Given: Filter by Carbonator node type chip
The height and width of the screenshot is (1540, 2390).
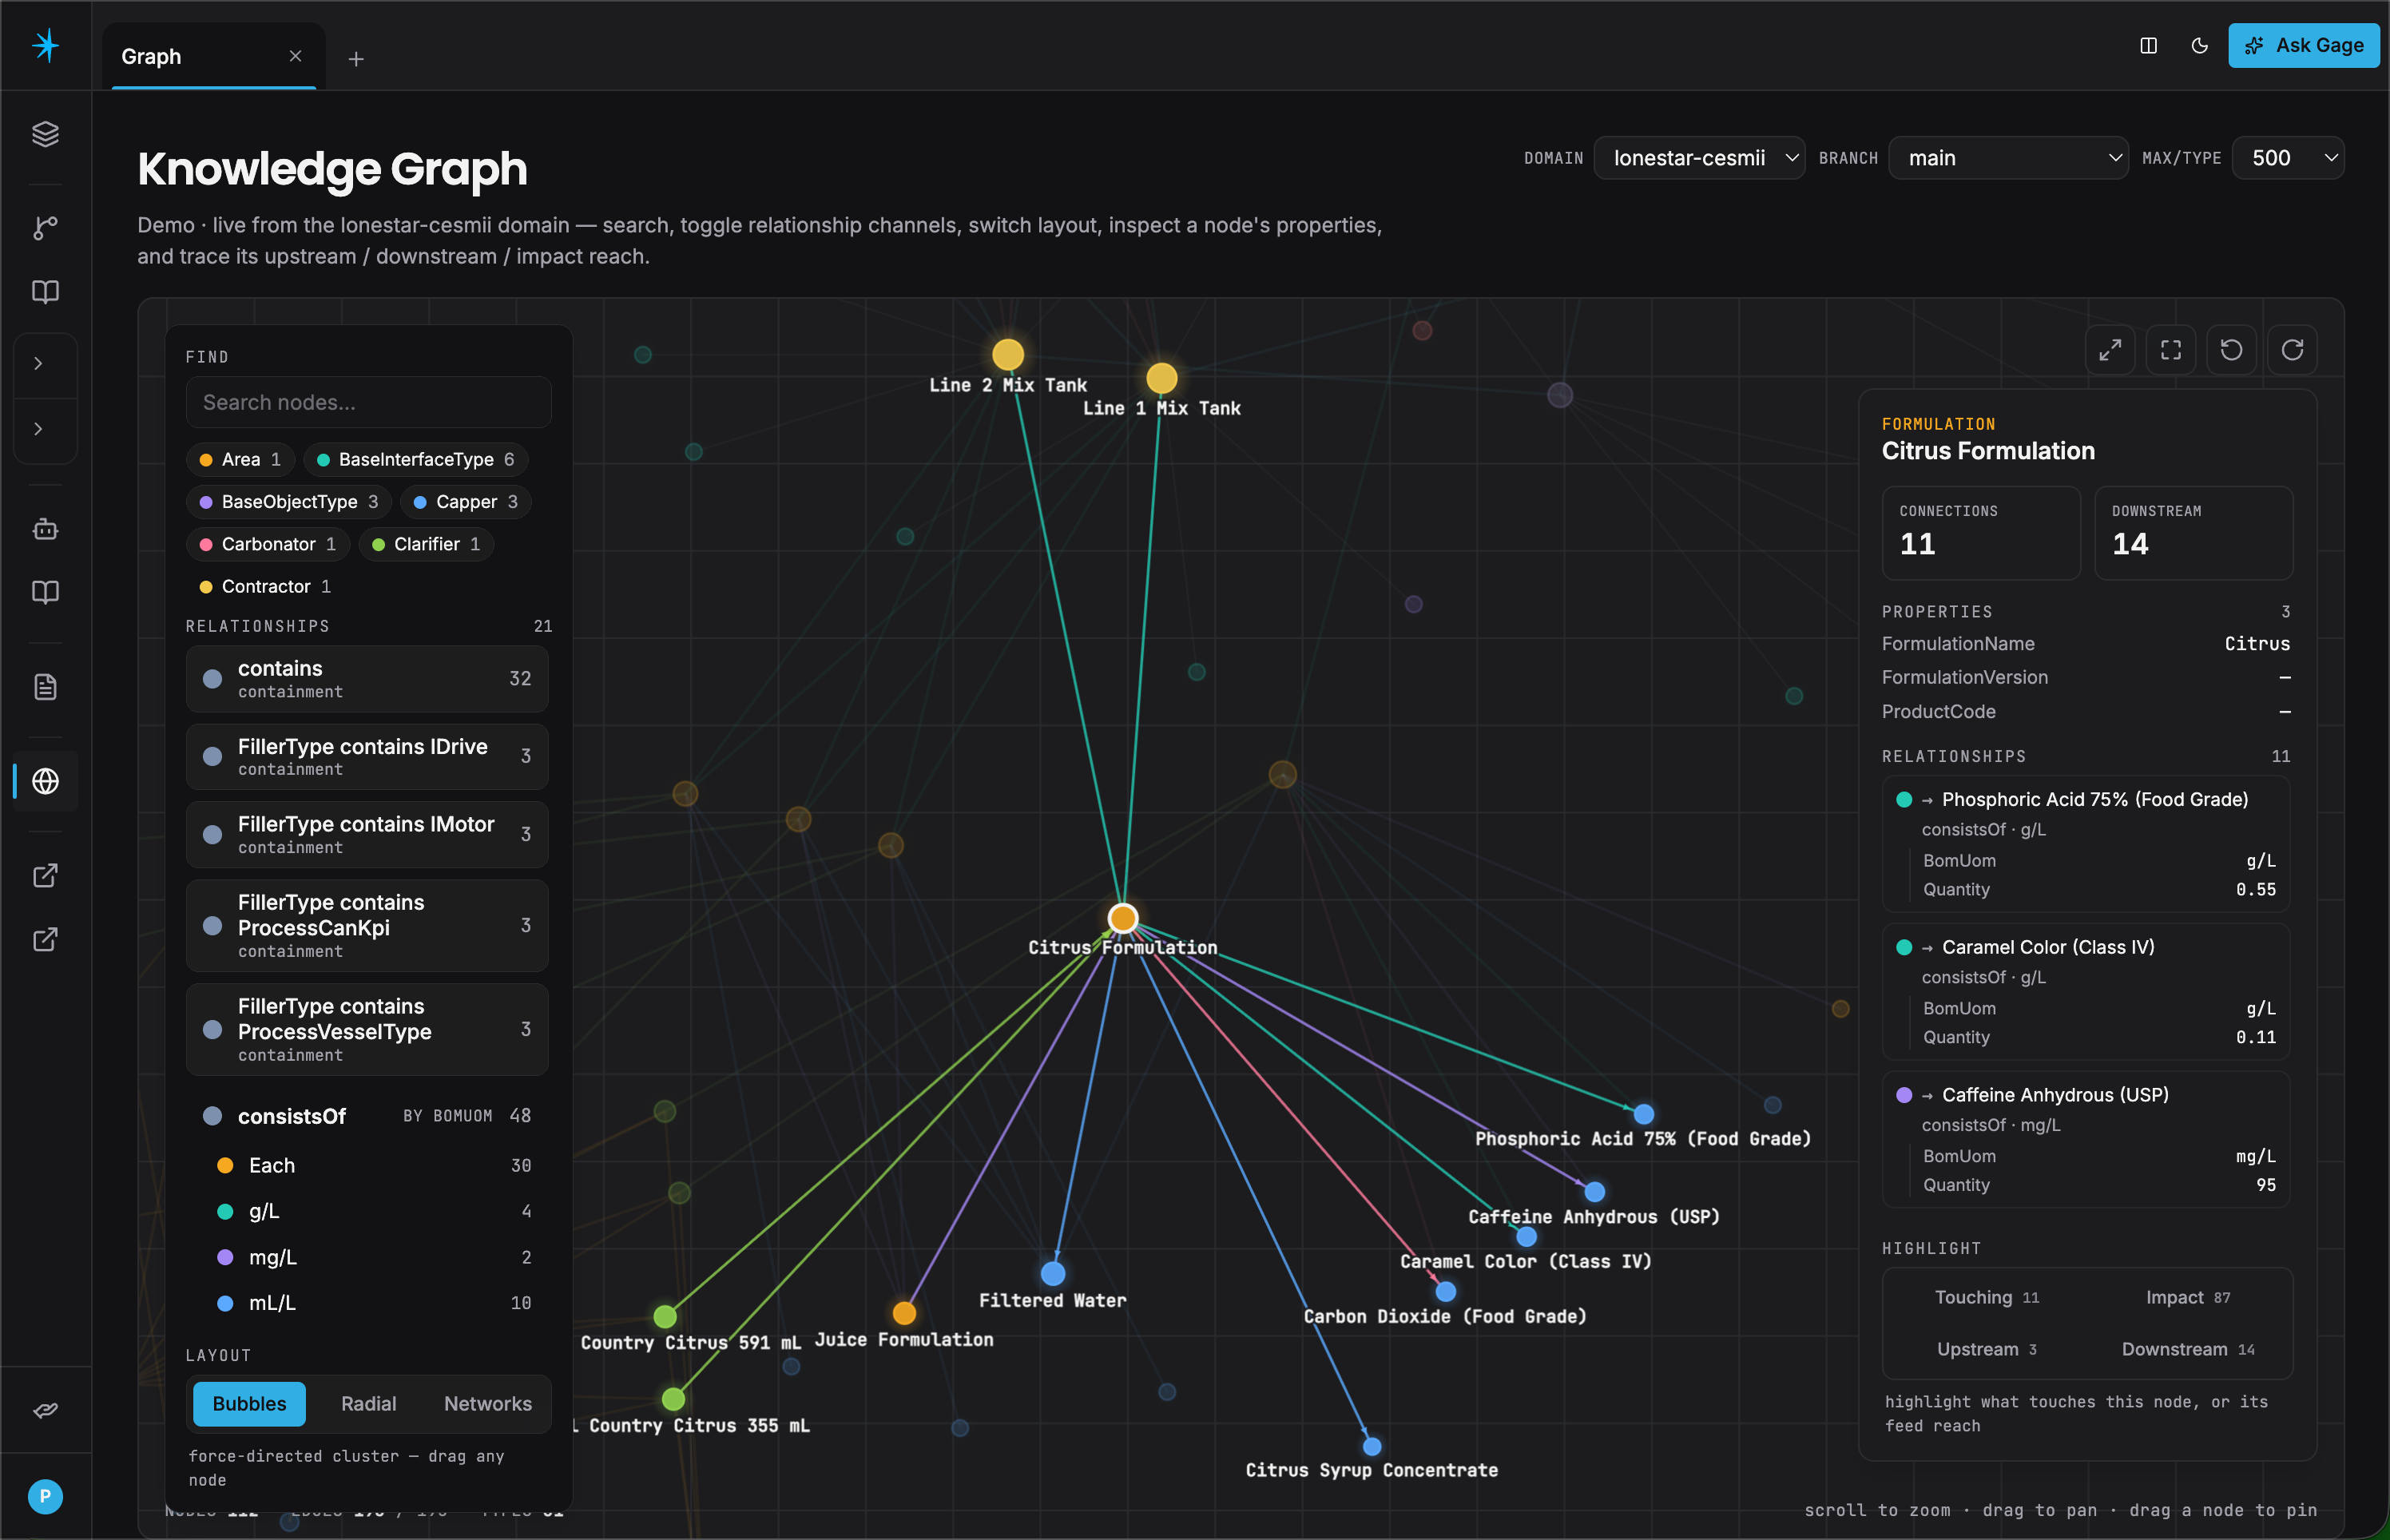Looking at the screenshot, I should tap(268, 544).
